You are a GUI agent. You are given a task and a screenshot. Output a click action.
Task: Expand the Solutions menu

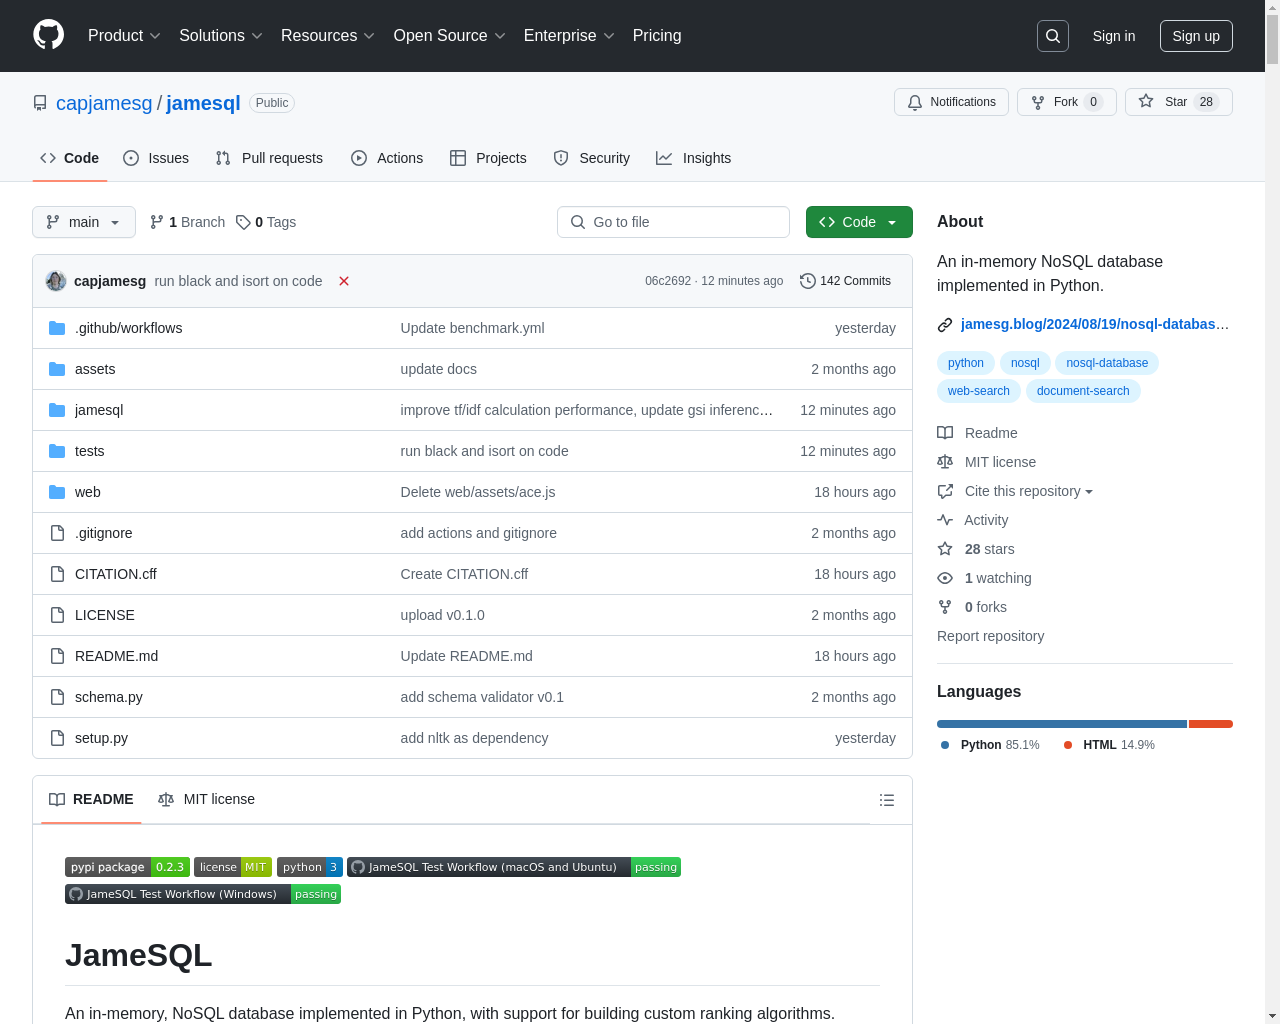point(221,36)
